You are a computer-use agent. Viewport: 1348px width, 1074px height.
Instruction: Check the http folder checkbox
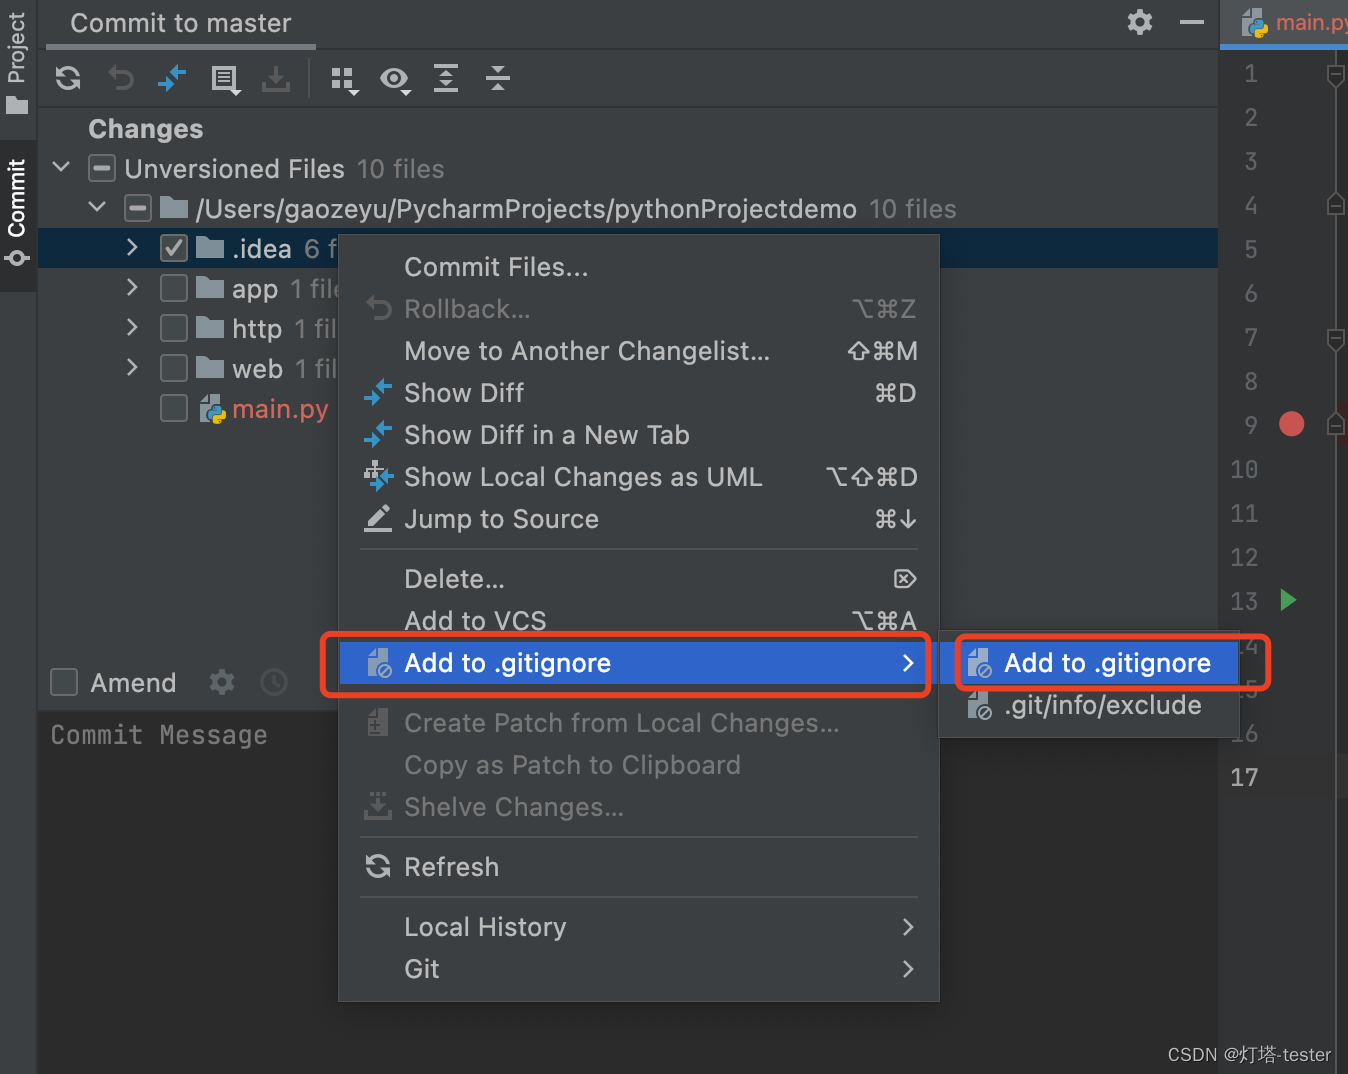174,328
